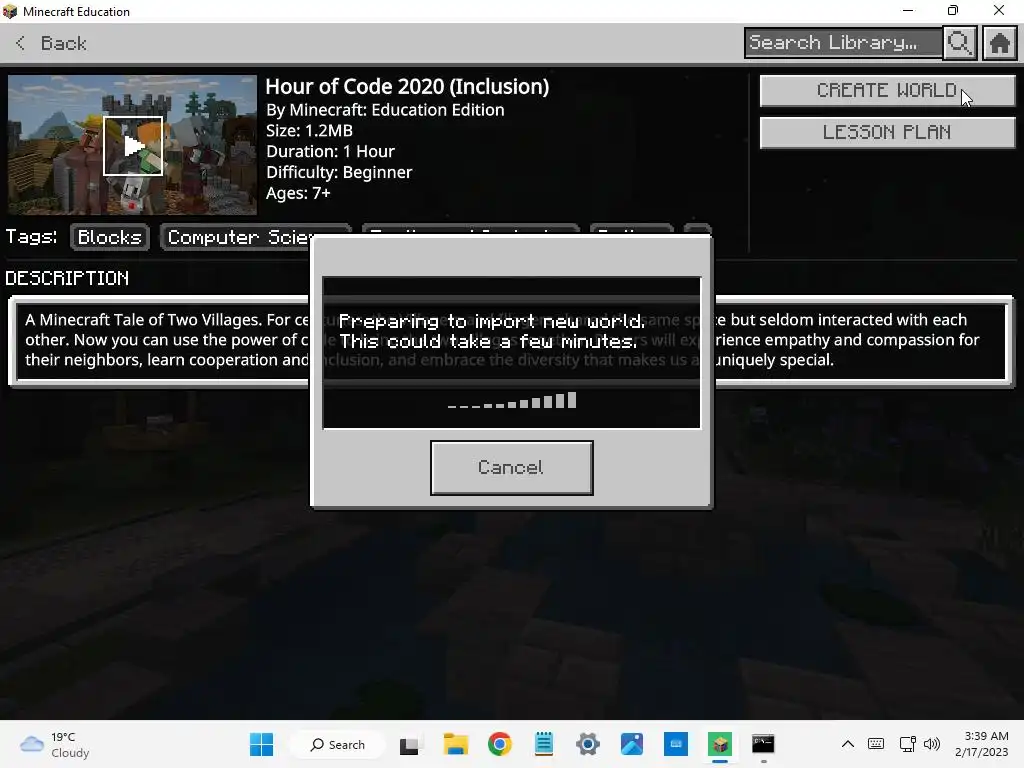Click the DESCRIPTION heading
The image size is (1024, 768).
click(x=67, y=278)
